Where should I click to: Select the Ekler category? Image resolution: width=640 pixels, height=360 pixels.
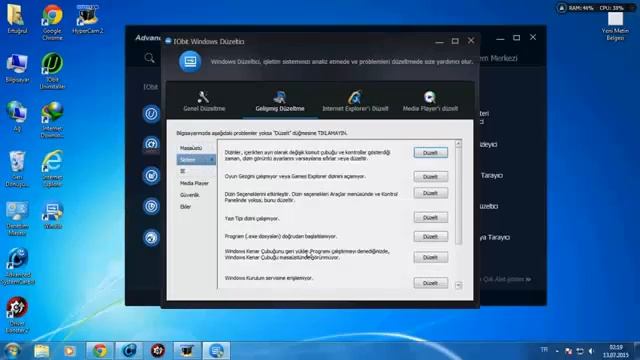pos(185,207)
